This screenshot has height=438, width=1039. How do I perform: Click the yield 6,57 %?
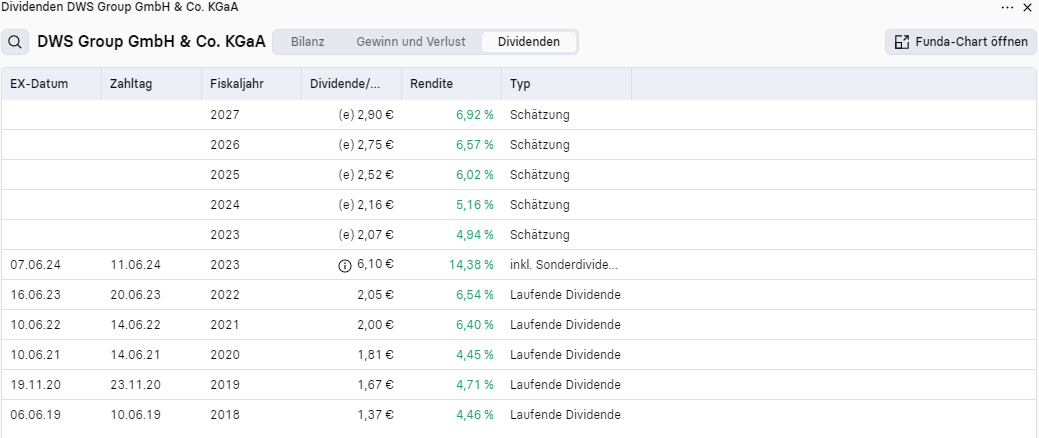[474, 144]
